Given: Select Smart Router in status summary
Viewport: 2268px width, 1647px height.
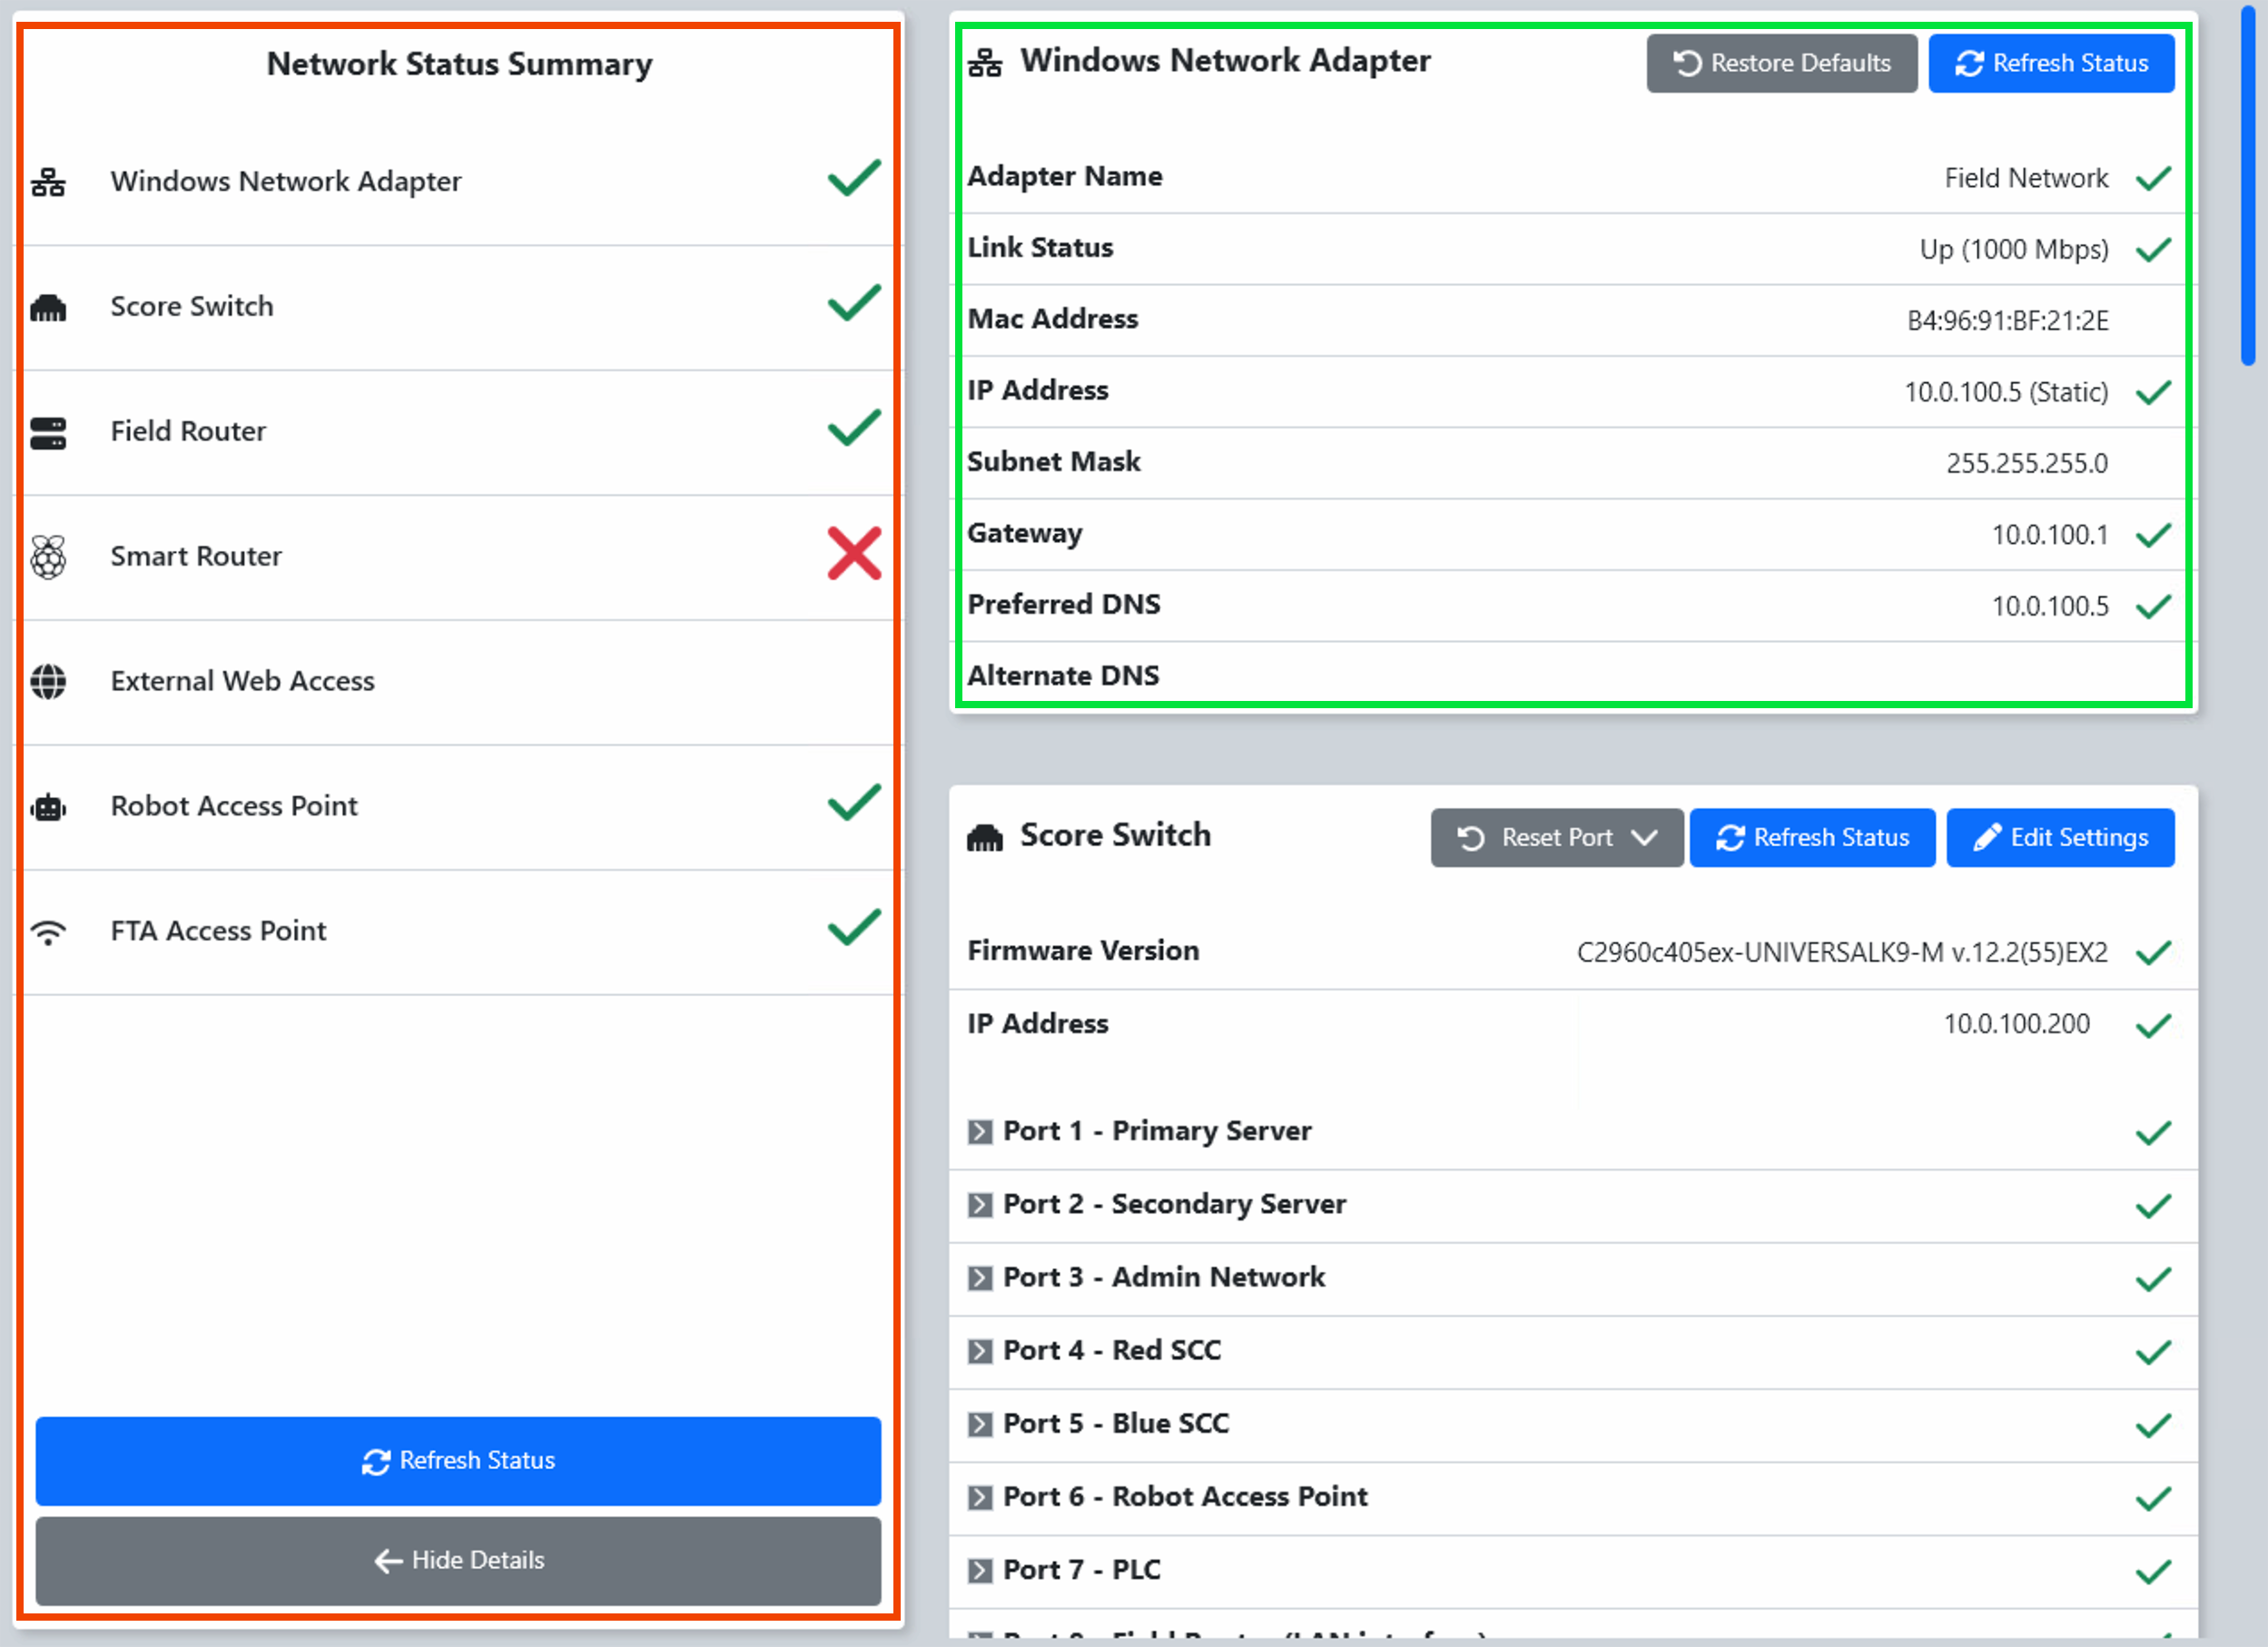Looking at the screenshot, I should [x=458, y=557].
